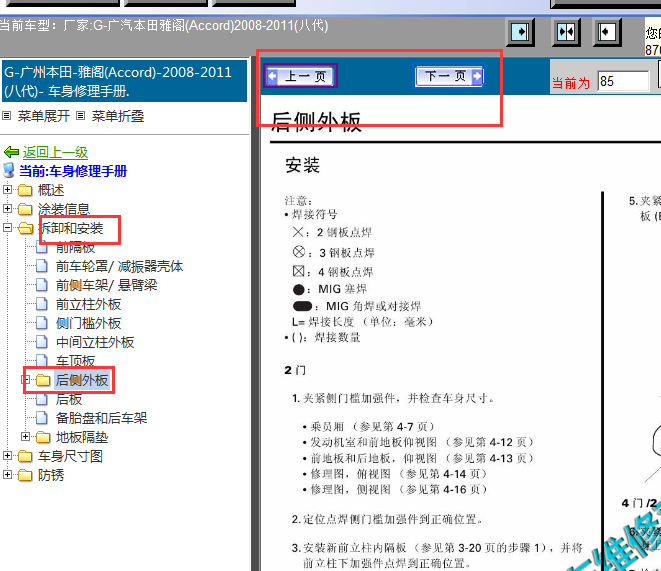
Task: Click the text 乘员厢 (参见第 4-7 页)
Action: coord(372,427)
